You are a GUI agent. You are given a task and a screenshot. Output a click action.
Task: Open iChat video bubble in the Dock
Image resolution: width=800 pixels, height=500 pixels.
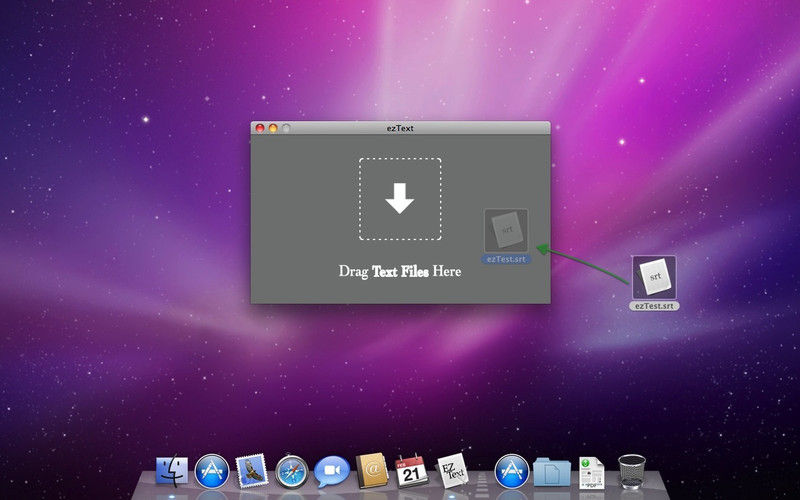pyautogui.click(x=332, y=471)
